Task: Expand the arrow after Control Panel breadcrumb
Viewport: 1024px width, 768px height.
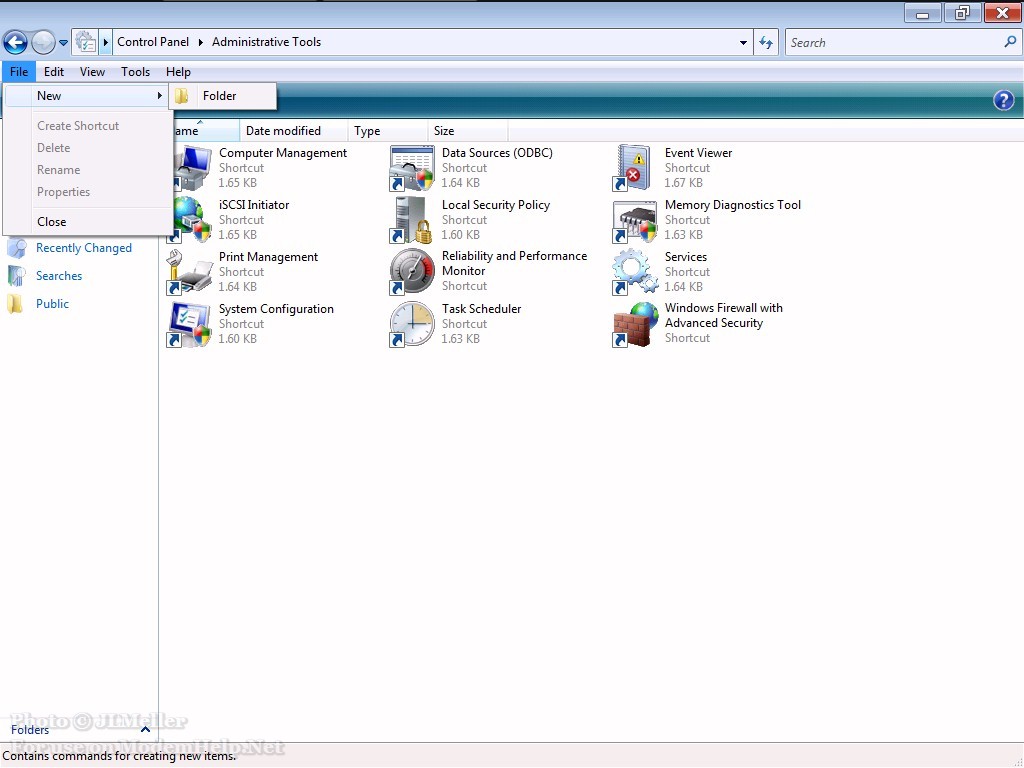Action: pyautogui.click(x=200, y=42)
